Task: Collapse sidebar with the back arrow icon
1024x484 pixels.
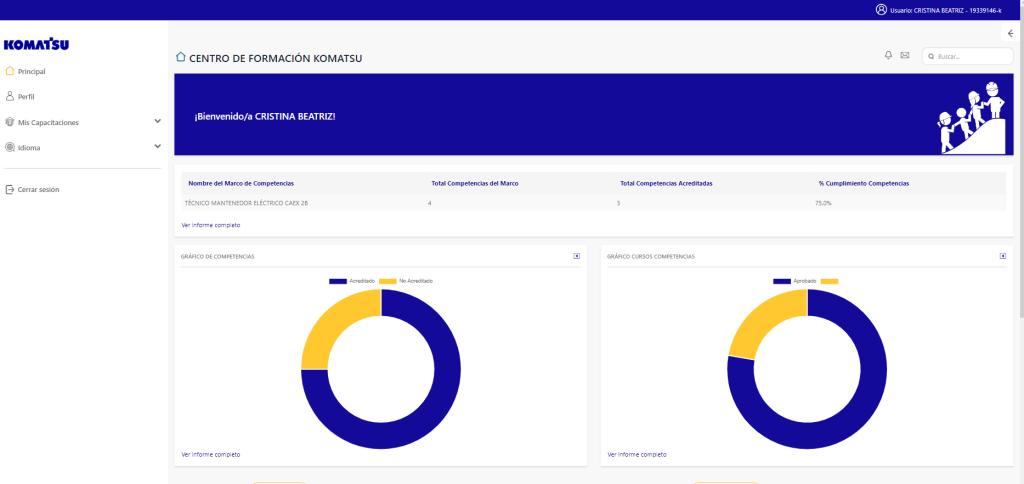Action: [1011, 33]
